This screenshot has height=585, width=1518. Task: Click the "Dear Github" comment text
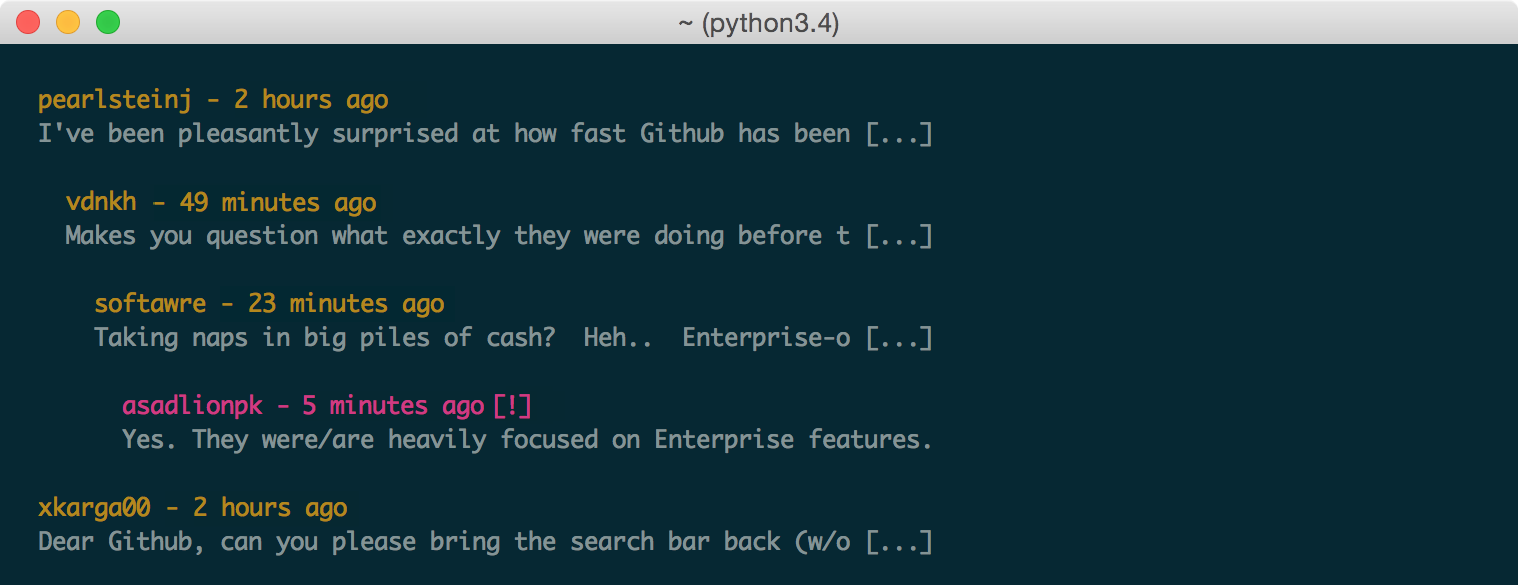click(450, 542)
